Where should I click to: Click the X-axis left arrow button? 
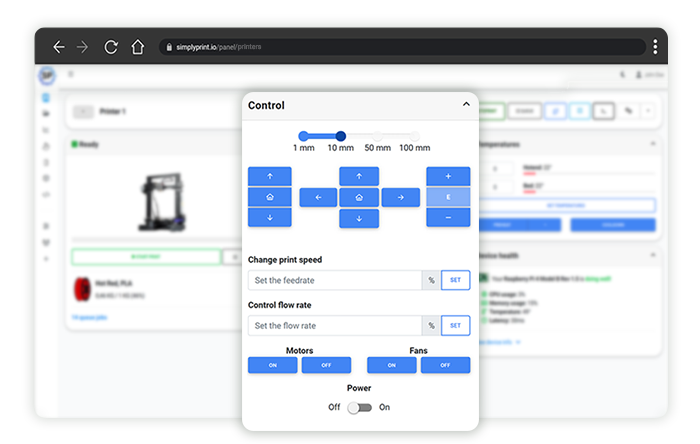click(x=318, y=198)
